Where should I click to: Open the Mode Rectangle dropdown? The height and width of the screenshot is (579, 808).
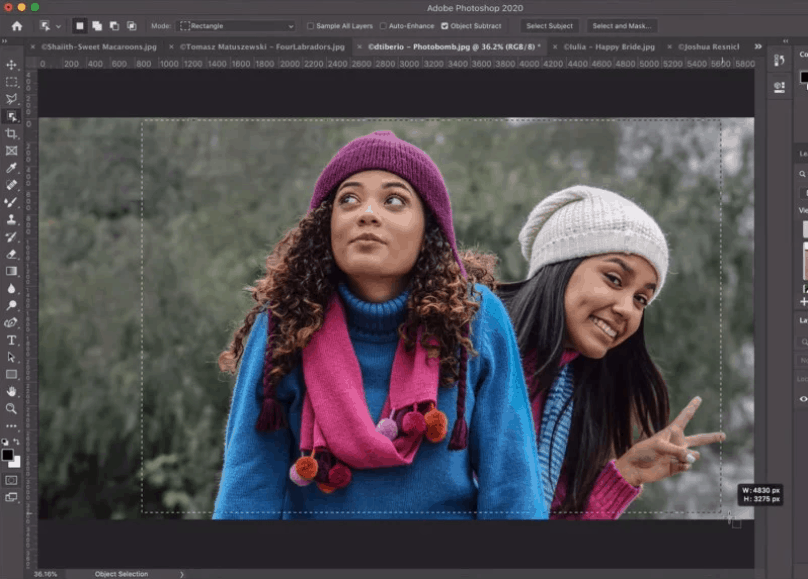tap(236, 26)
